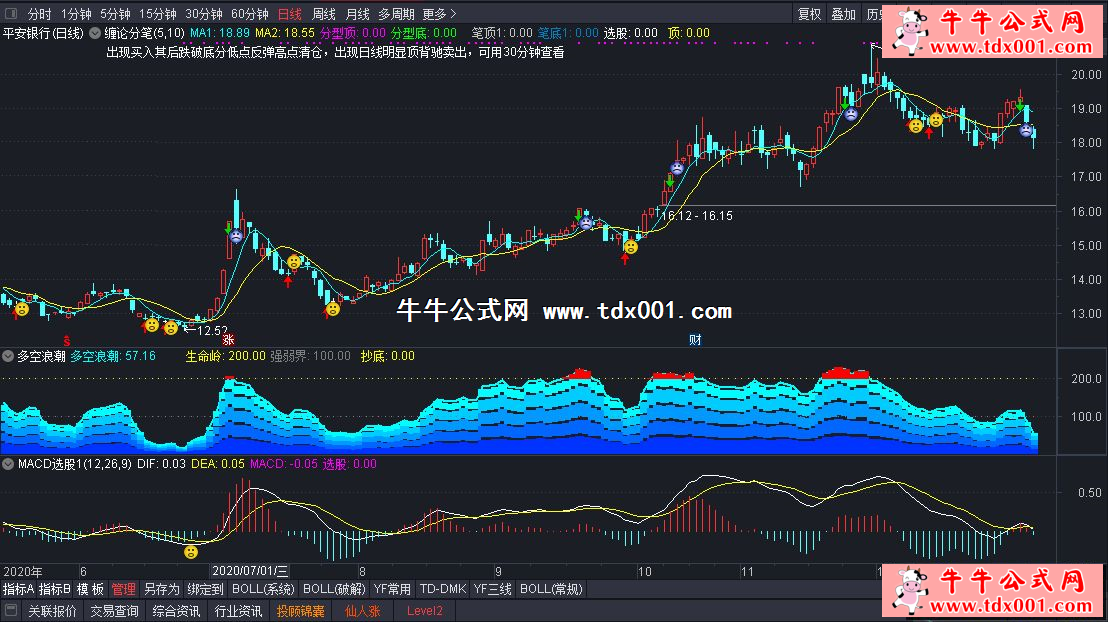This screenshot has width=1108, height=622.
Task: Click the red 管理 button
Action: coord(123,589)
